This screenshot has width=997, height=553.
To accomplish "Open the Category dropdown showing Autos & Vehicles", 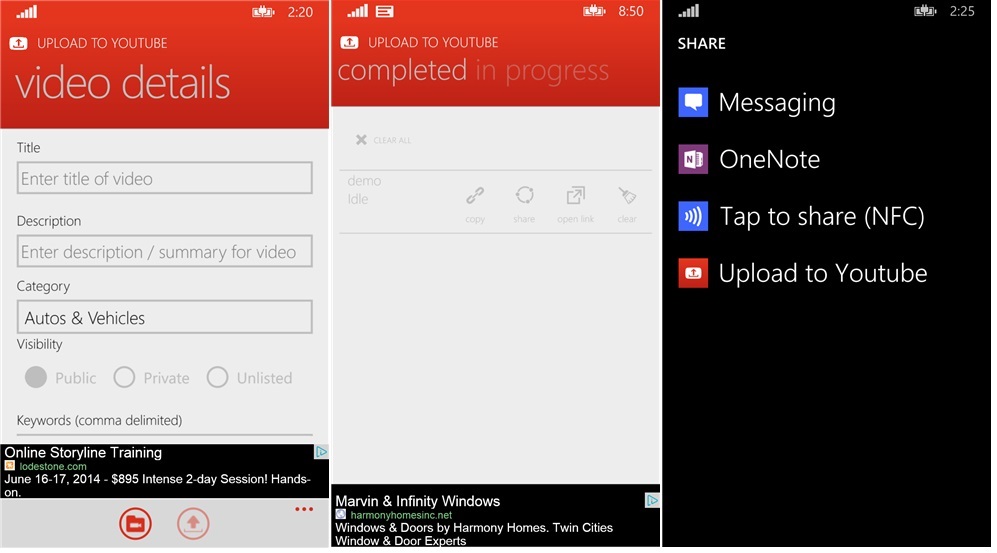I will [x=164, y=318].
